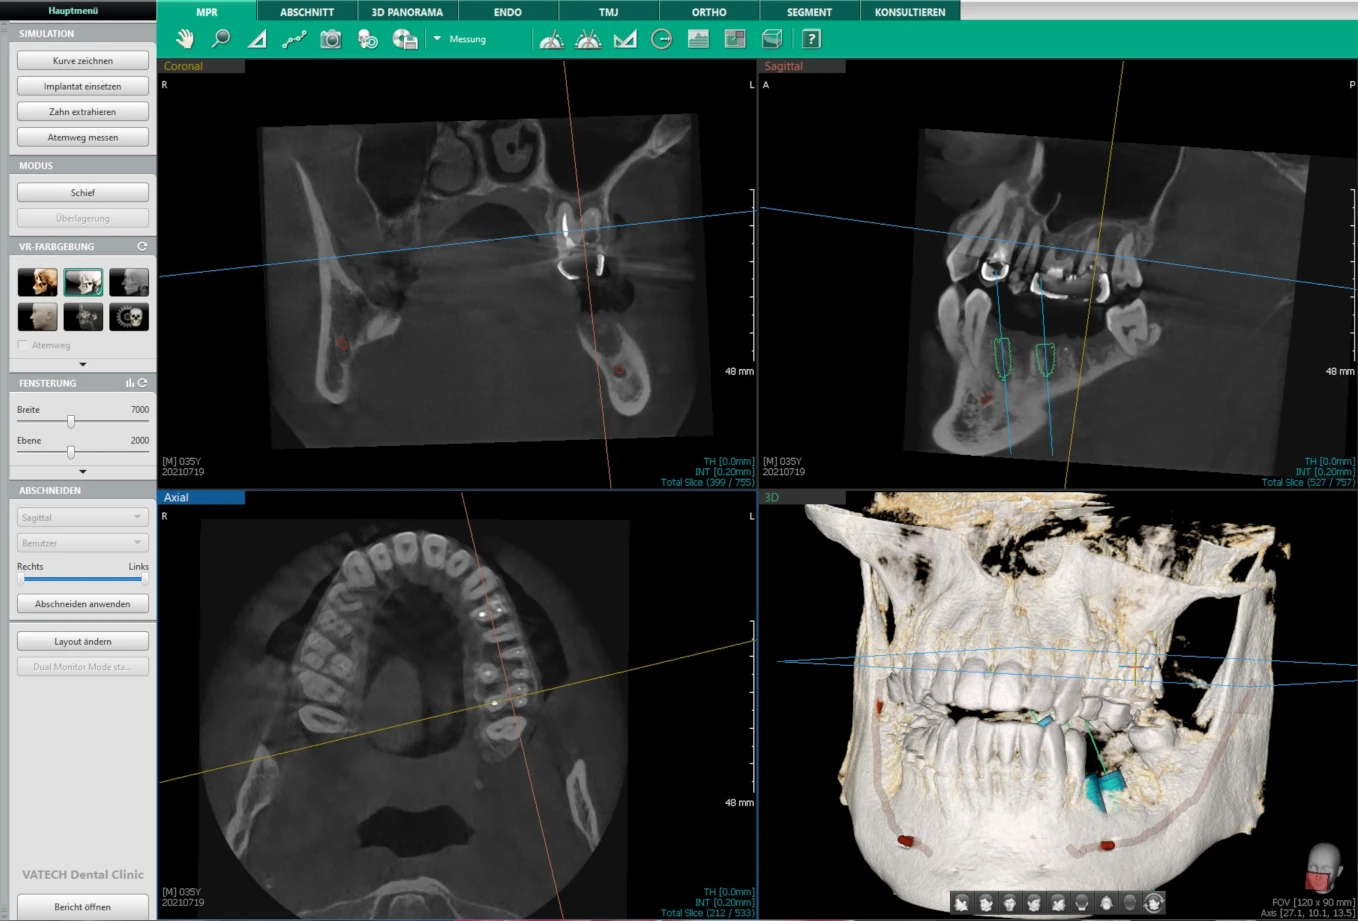The image size is (1358, 921).
Task: Click the save to disc icon
Action: coord(405,39)
